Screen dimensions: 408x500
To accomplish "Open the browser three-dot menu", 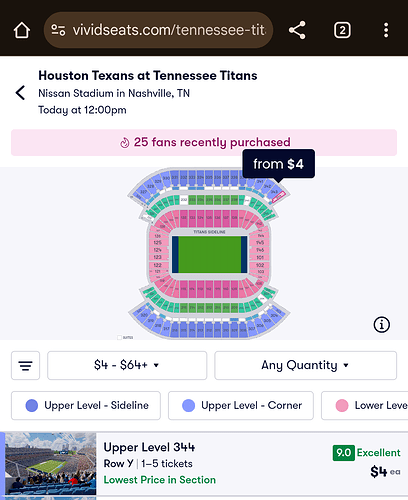I will tap(386, 30).
